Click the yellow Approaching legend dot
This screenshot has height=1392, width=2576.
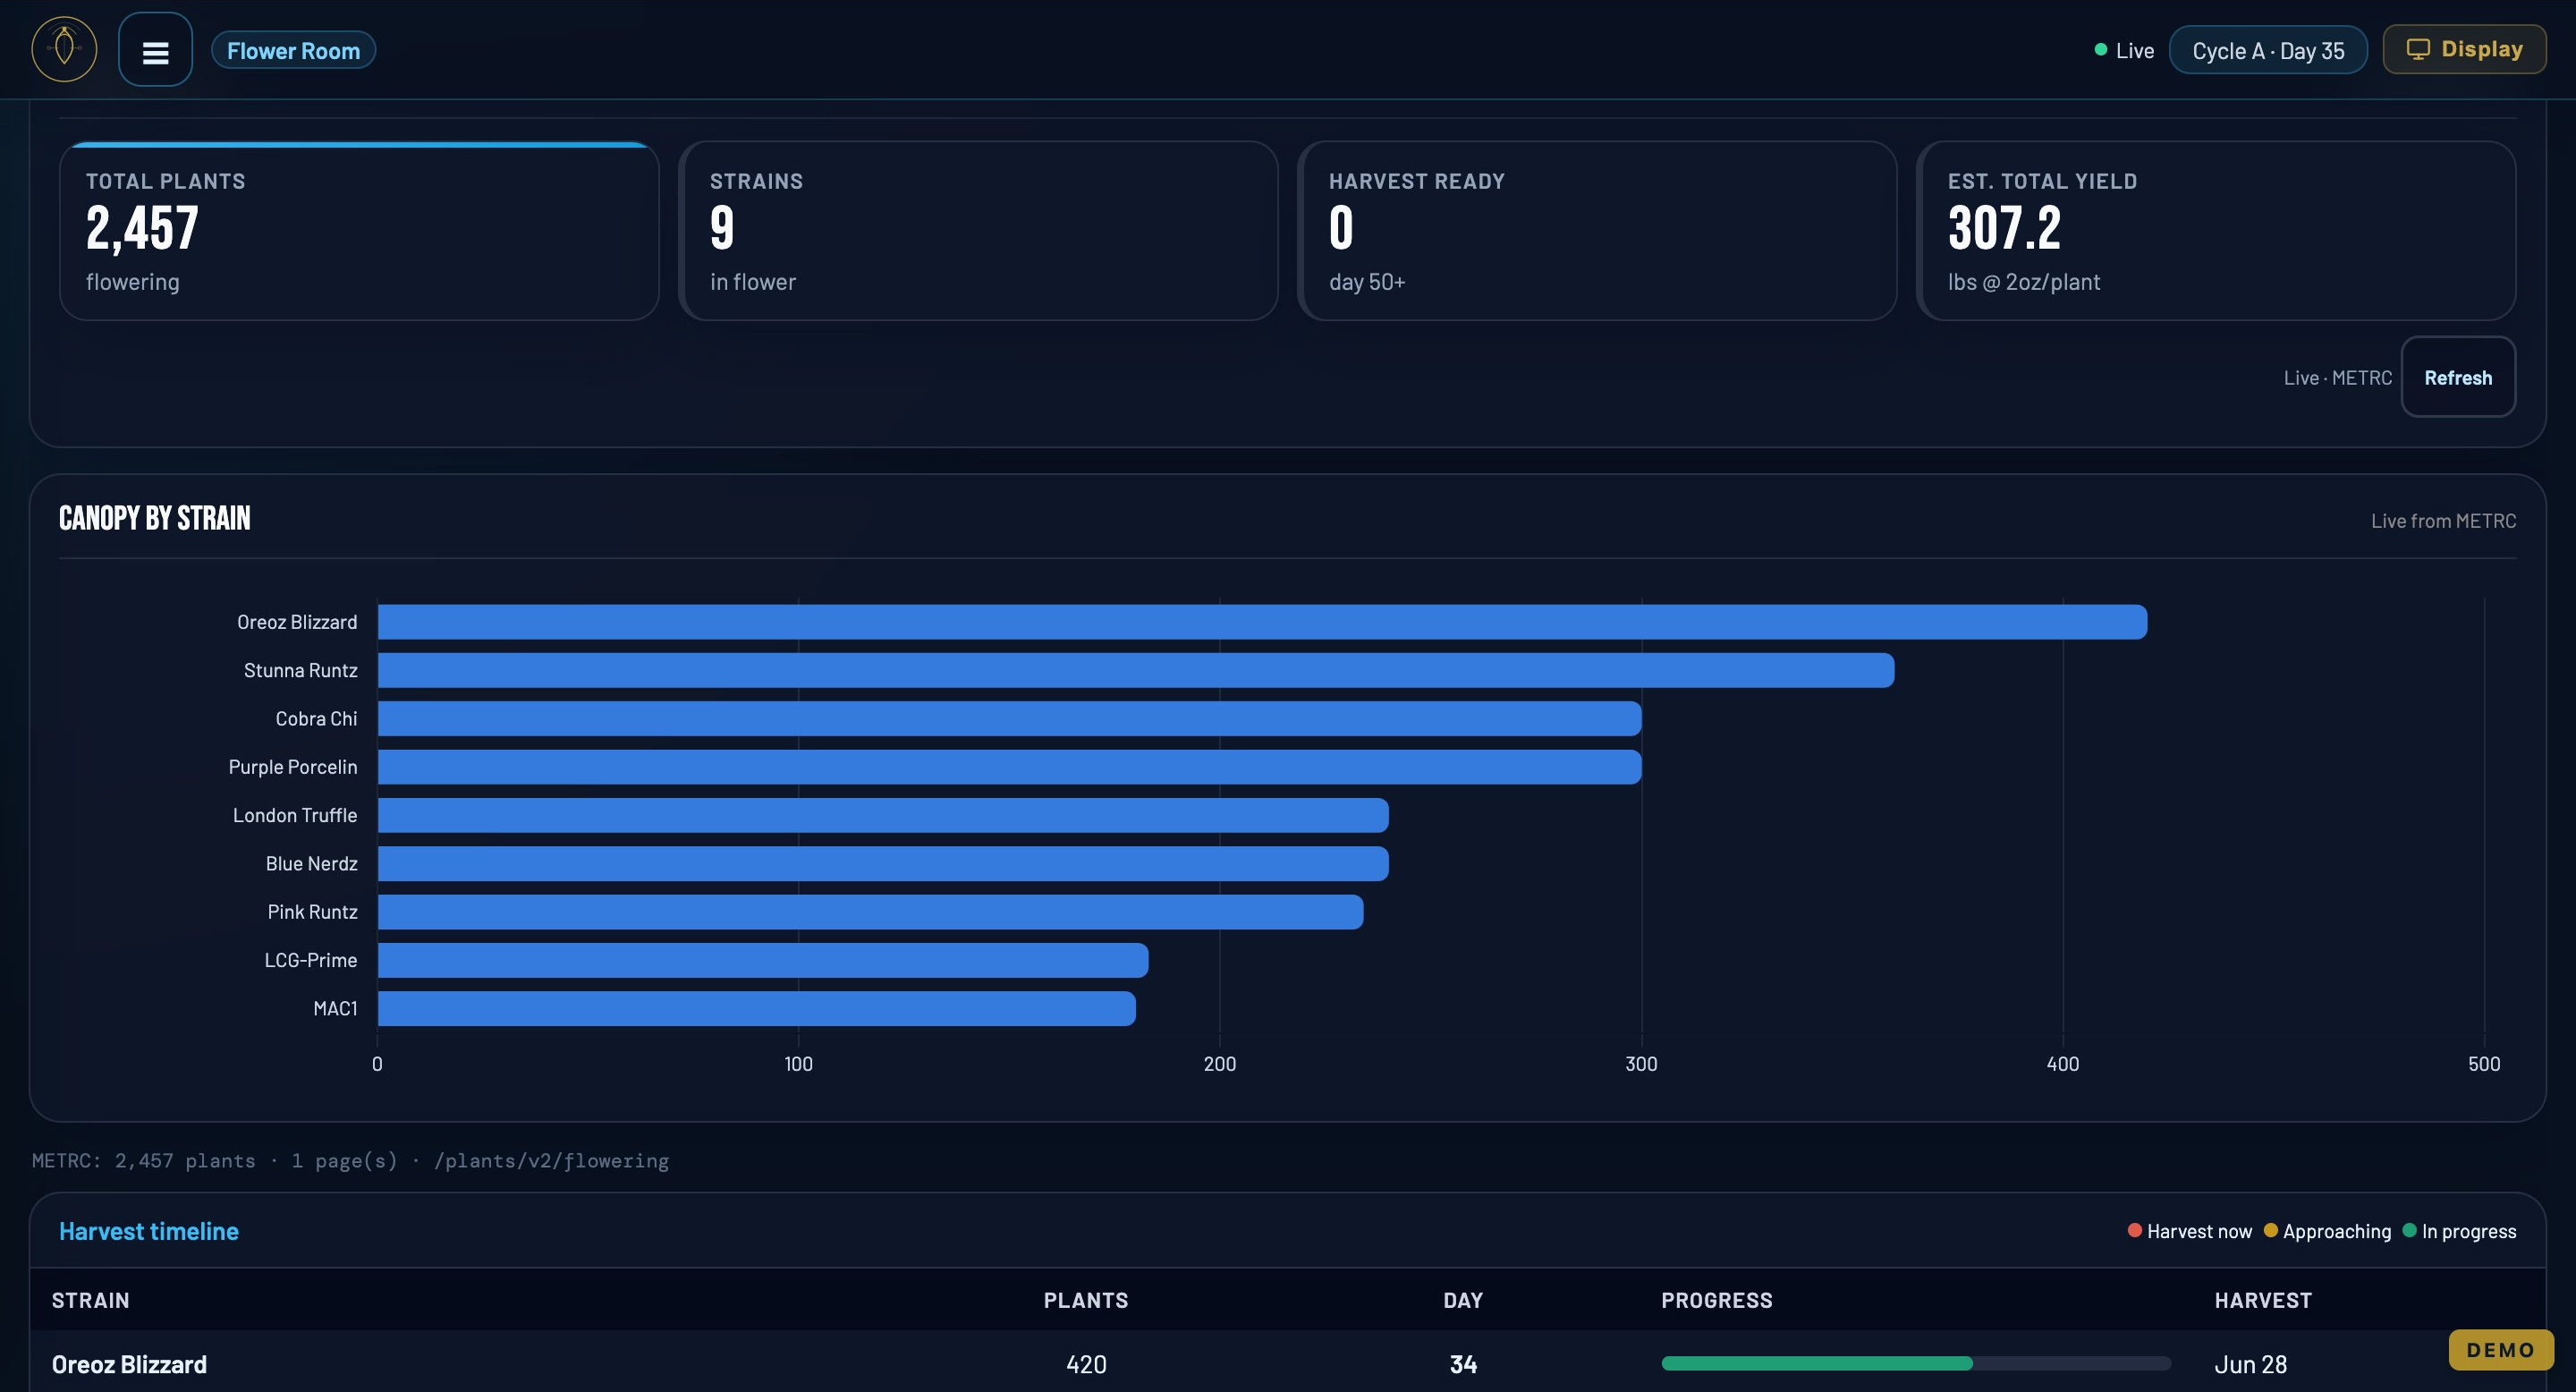tap(2270, 1230)
